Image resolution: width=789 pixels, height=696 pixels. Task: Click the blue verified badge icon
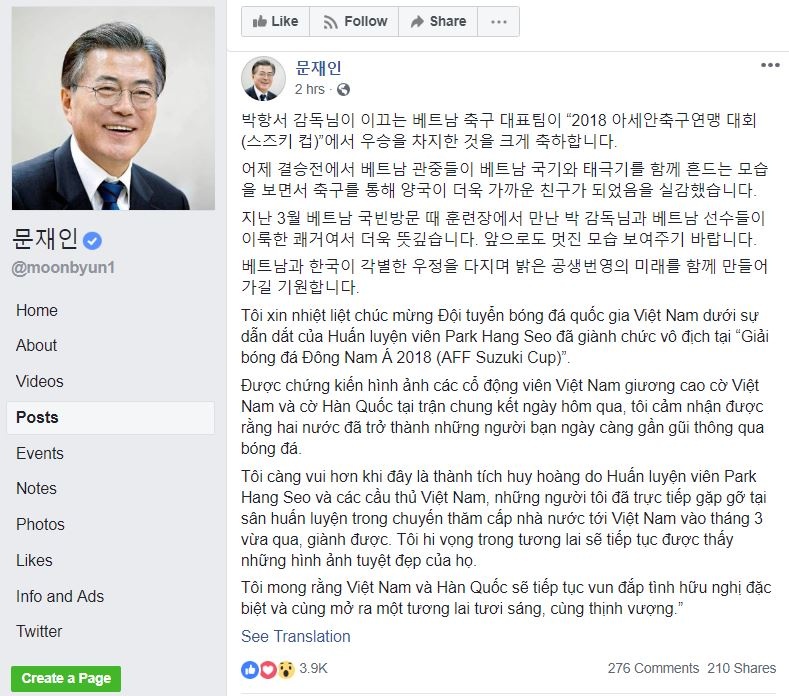click(x=92, y=241)
